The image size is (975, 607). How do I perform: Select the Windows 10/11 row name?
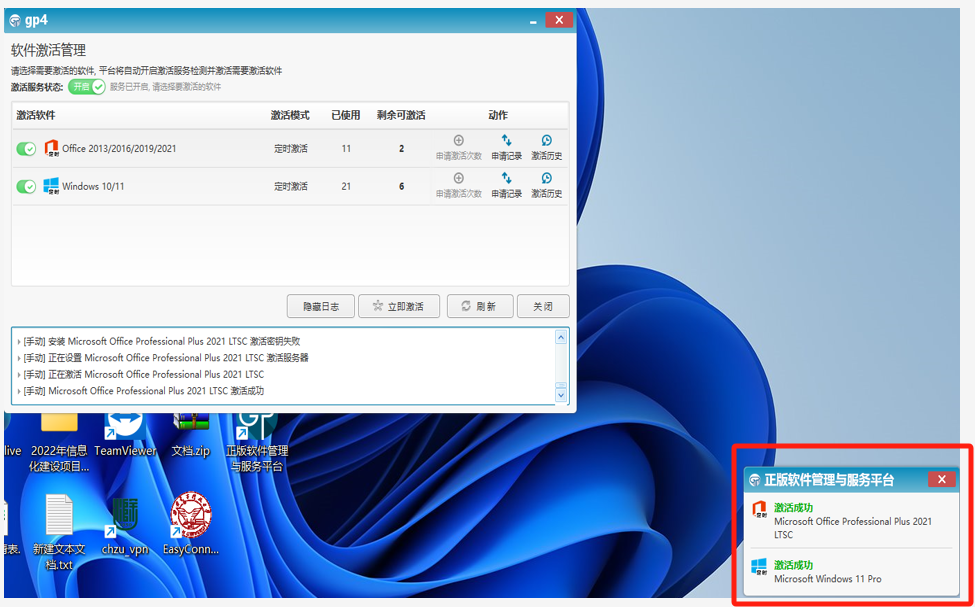(93, 186)
